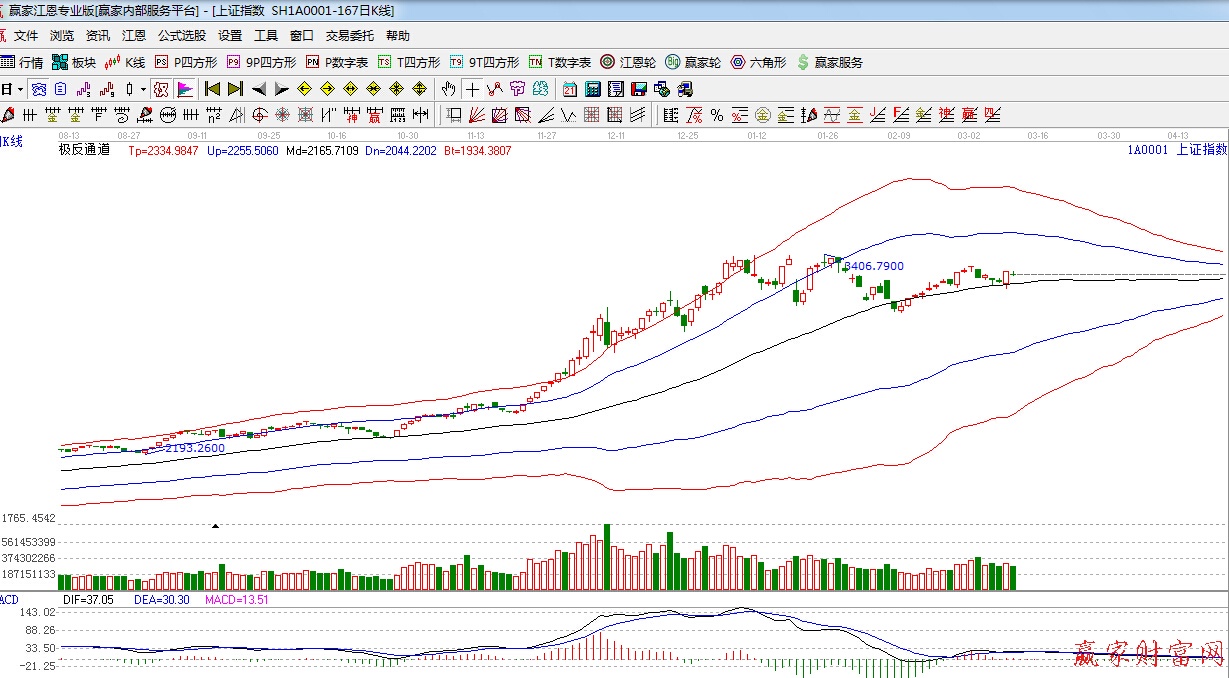Open the 江恩 menu
The width and height of the screenshot is (1229, 678).
click(134, 36)
